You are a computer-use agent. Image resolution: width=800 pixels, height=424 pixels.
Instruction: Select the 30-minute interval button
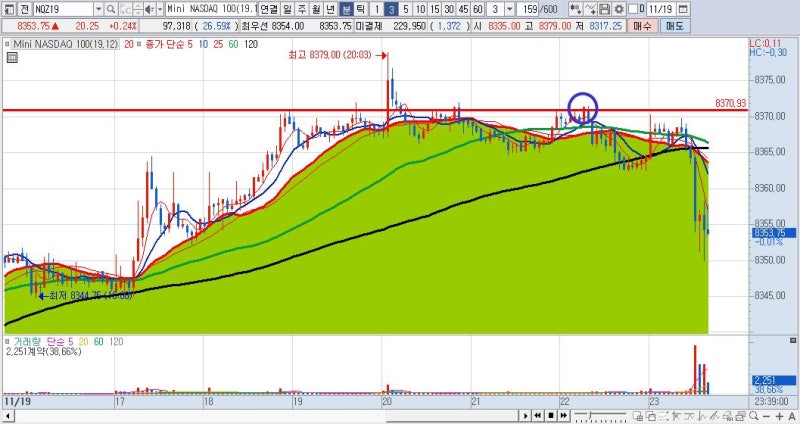[449, 9]
